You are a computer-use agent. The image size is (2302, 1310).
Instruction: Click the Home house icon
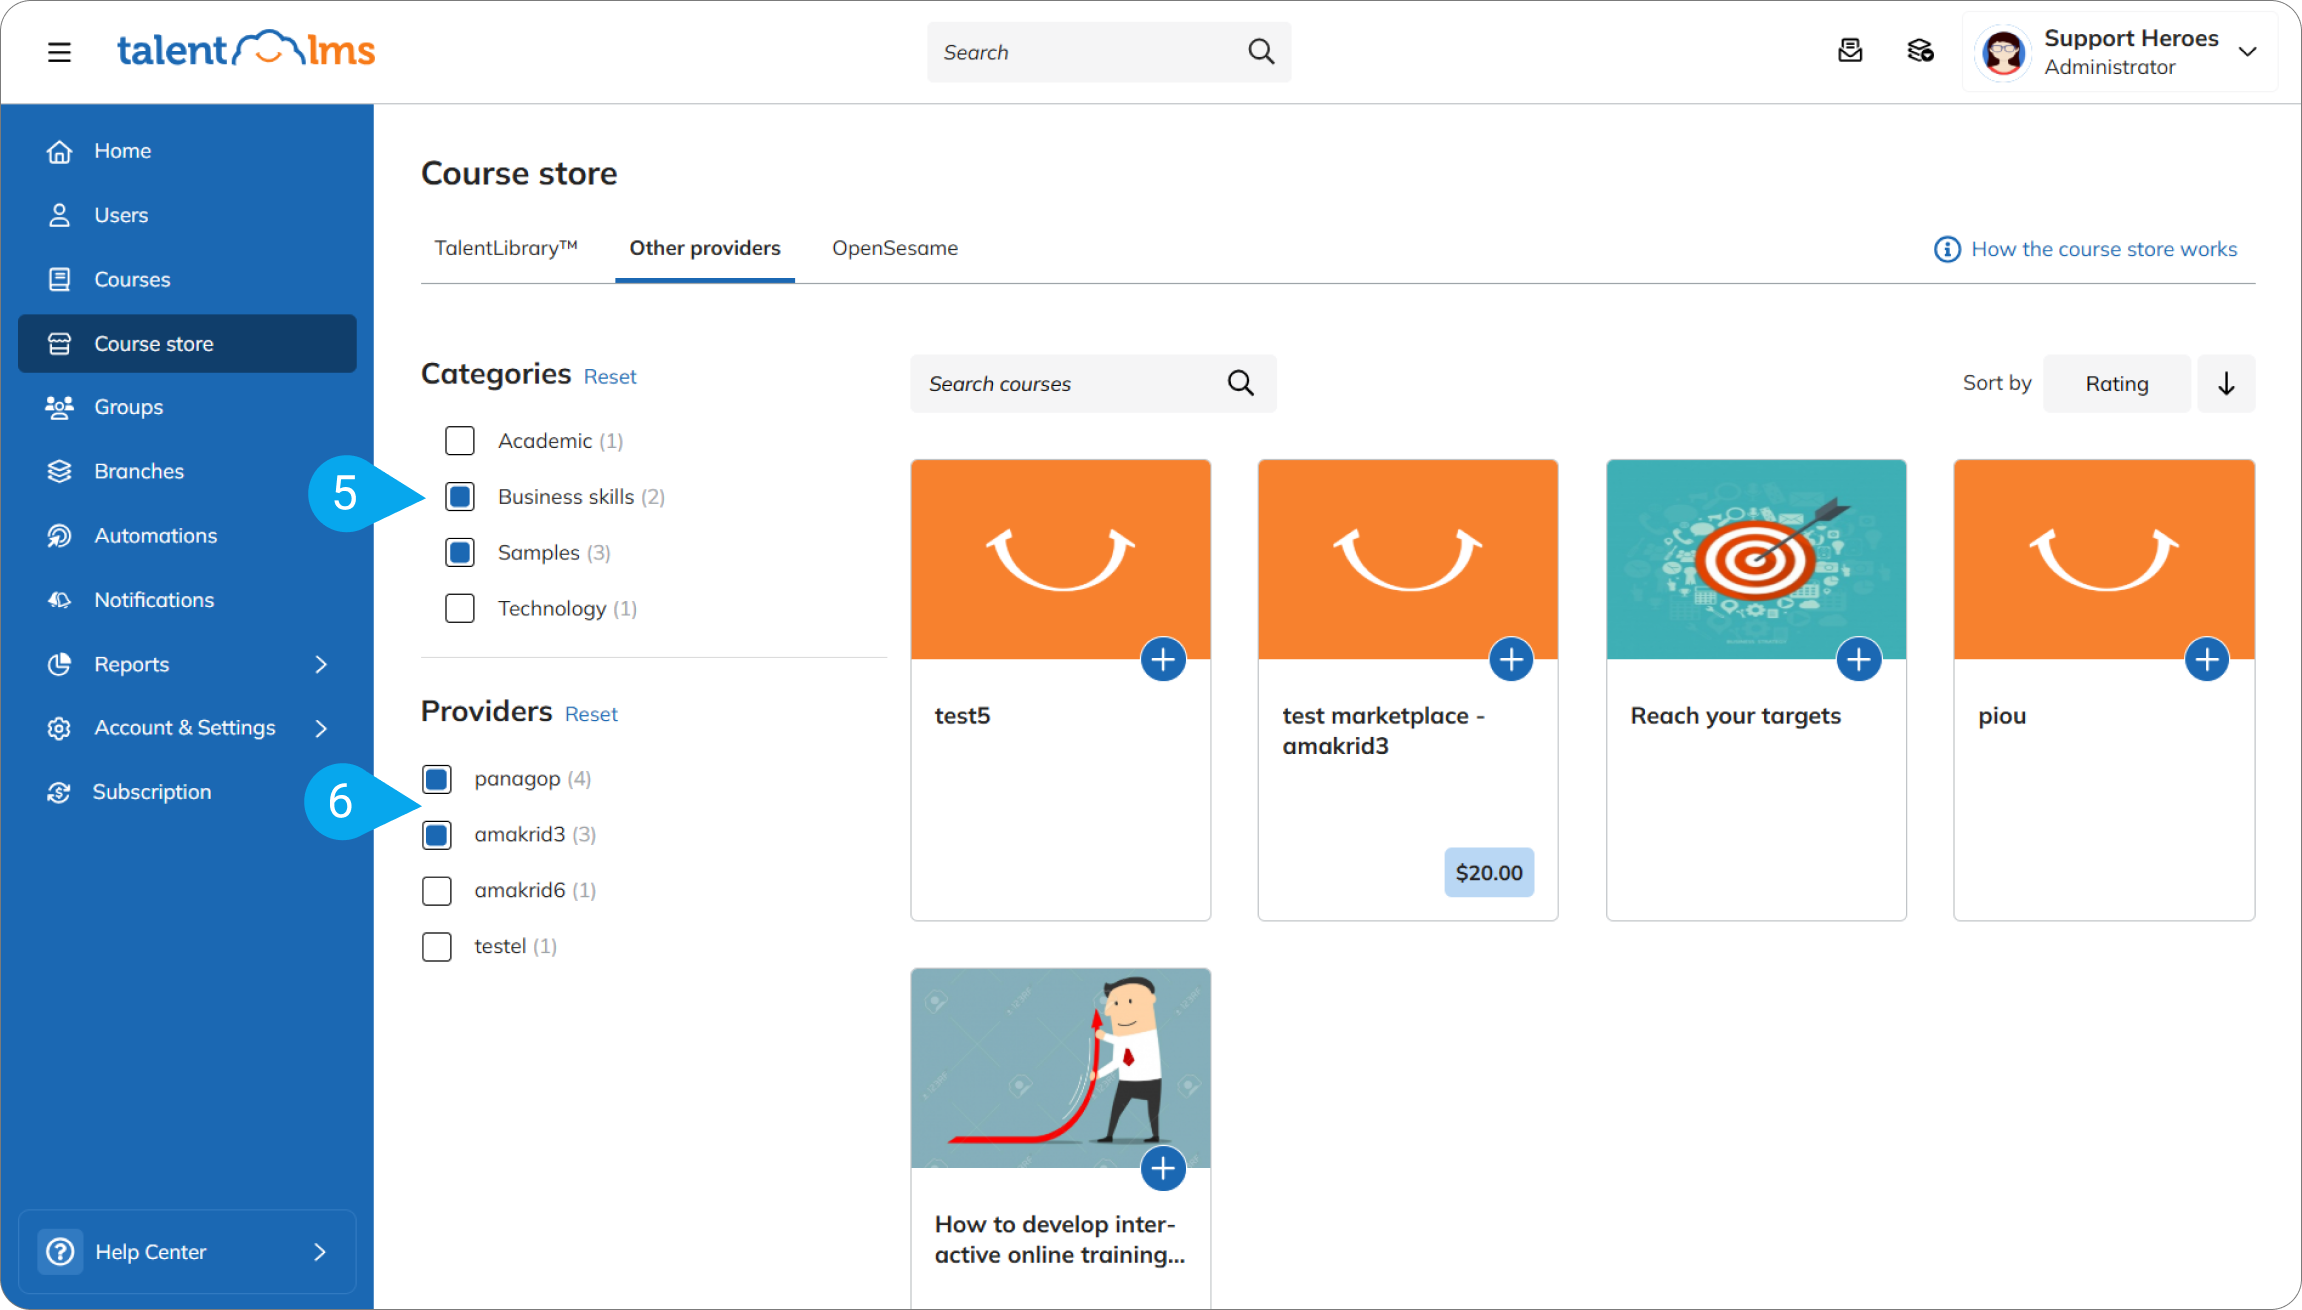59,151
